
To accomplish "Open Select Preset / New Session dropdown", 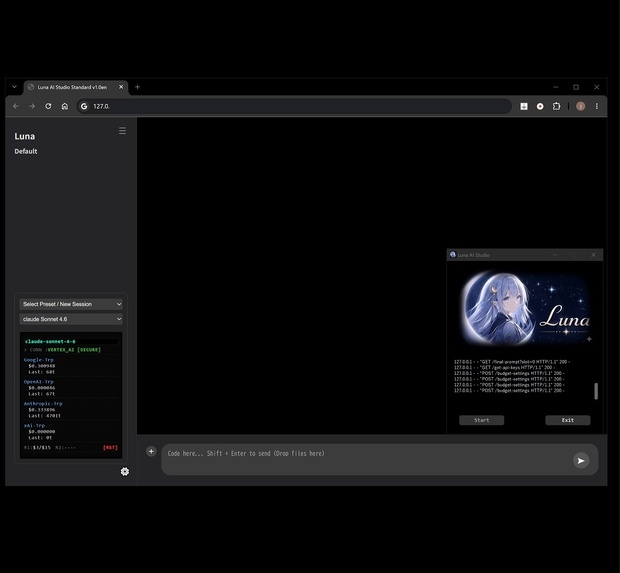I will click(x=71, y=304).
